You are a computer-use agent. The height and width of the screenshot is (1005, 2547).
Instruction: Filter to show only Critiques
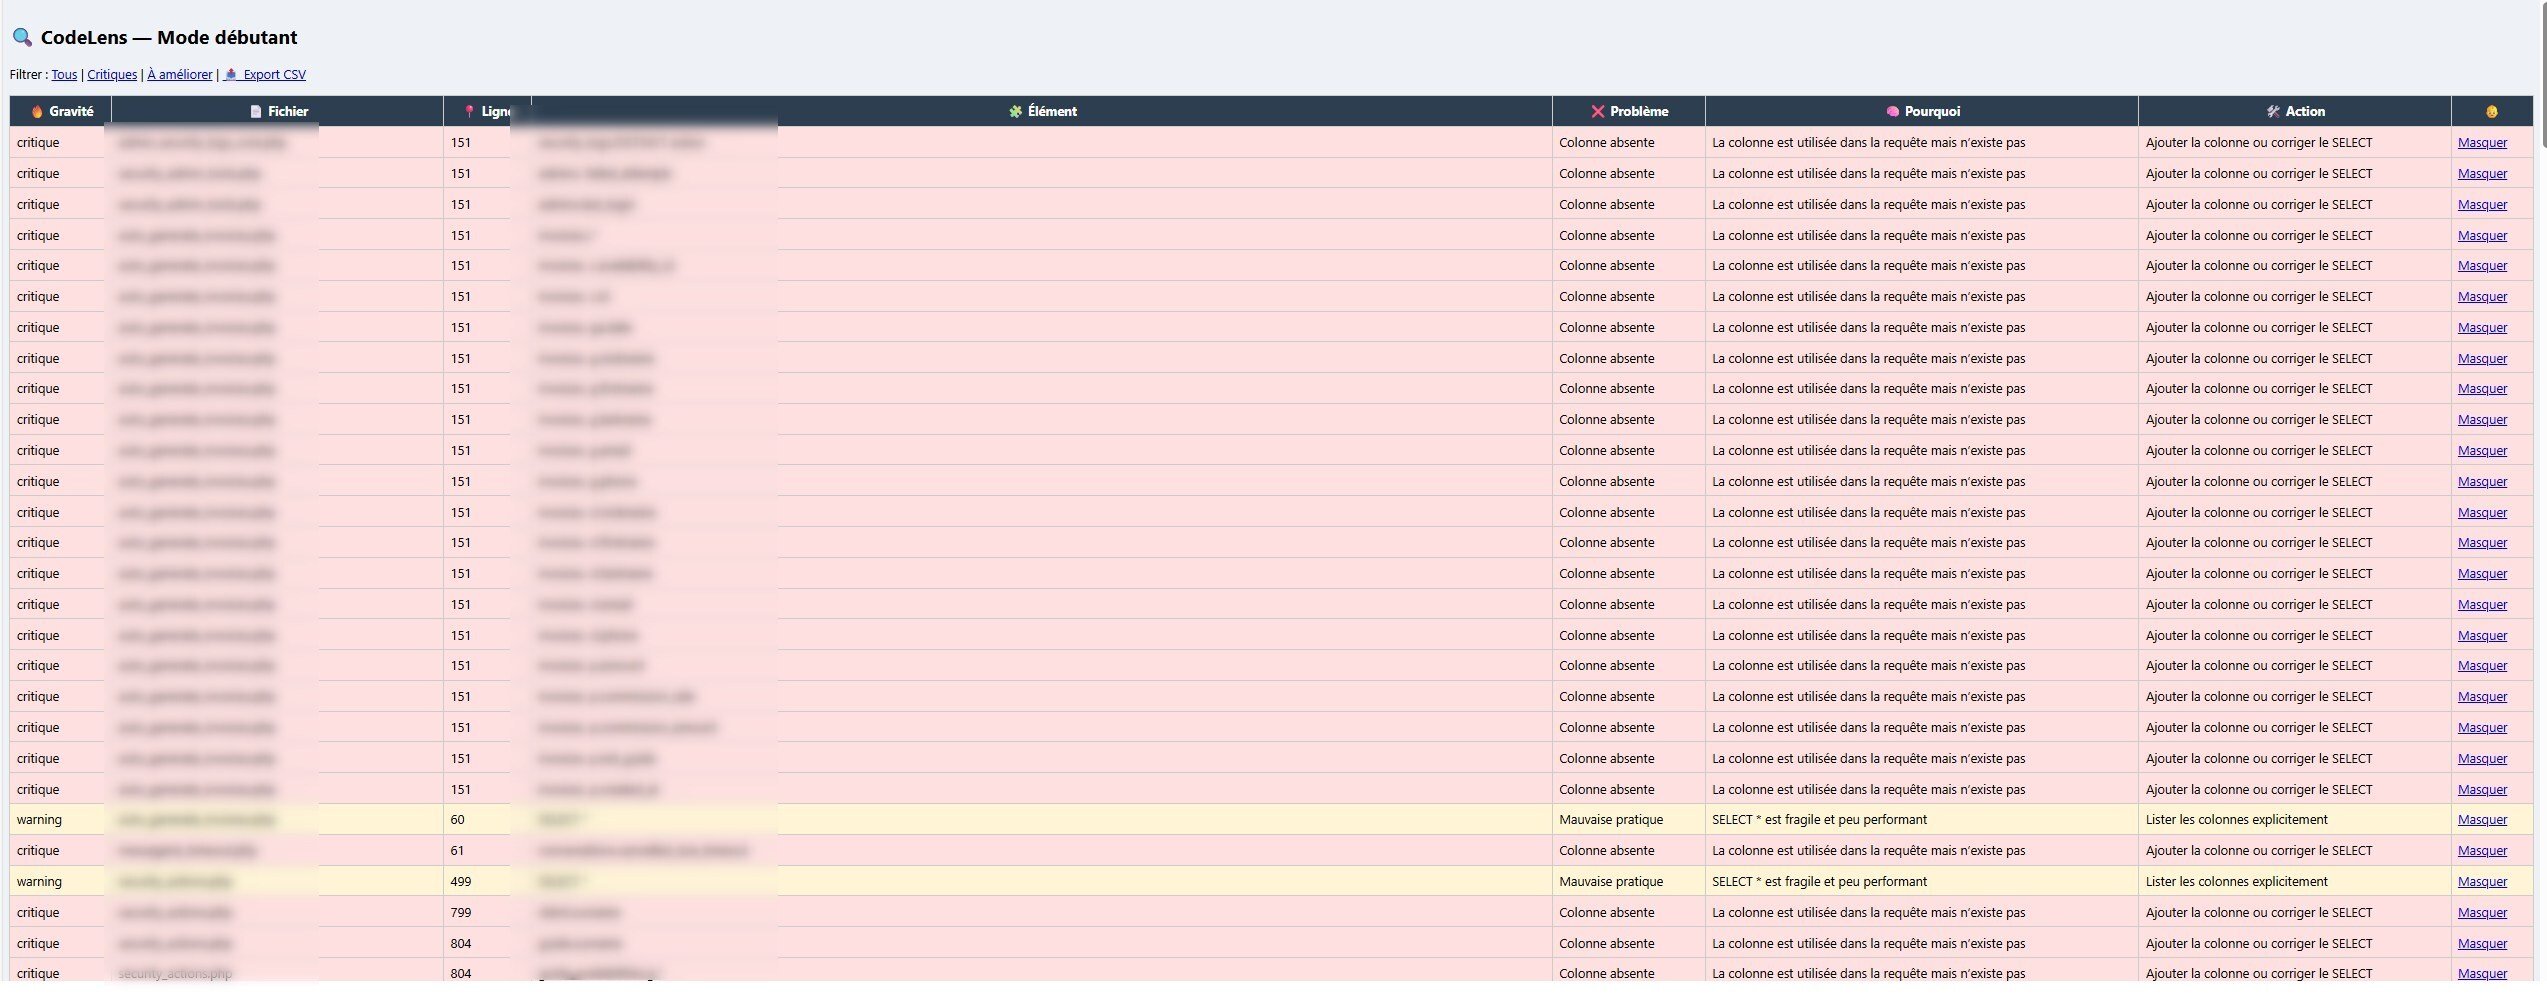click(112, 75)
